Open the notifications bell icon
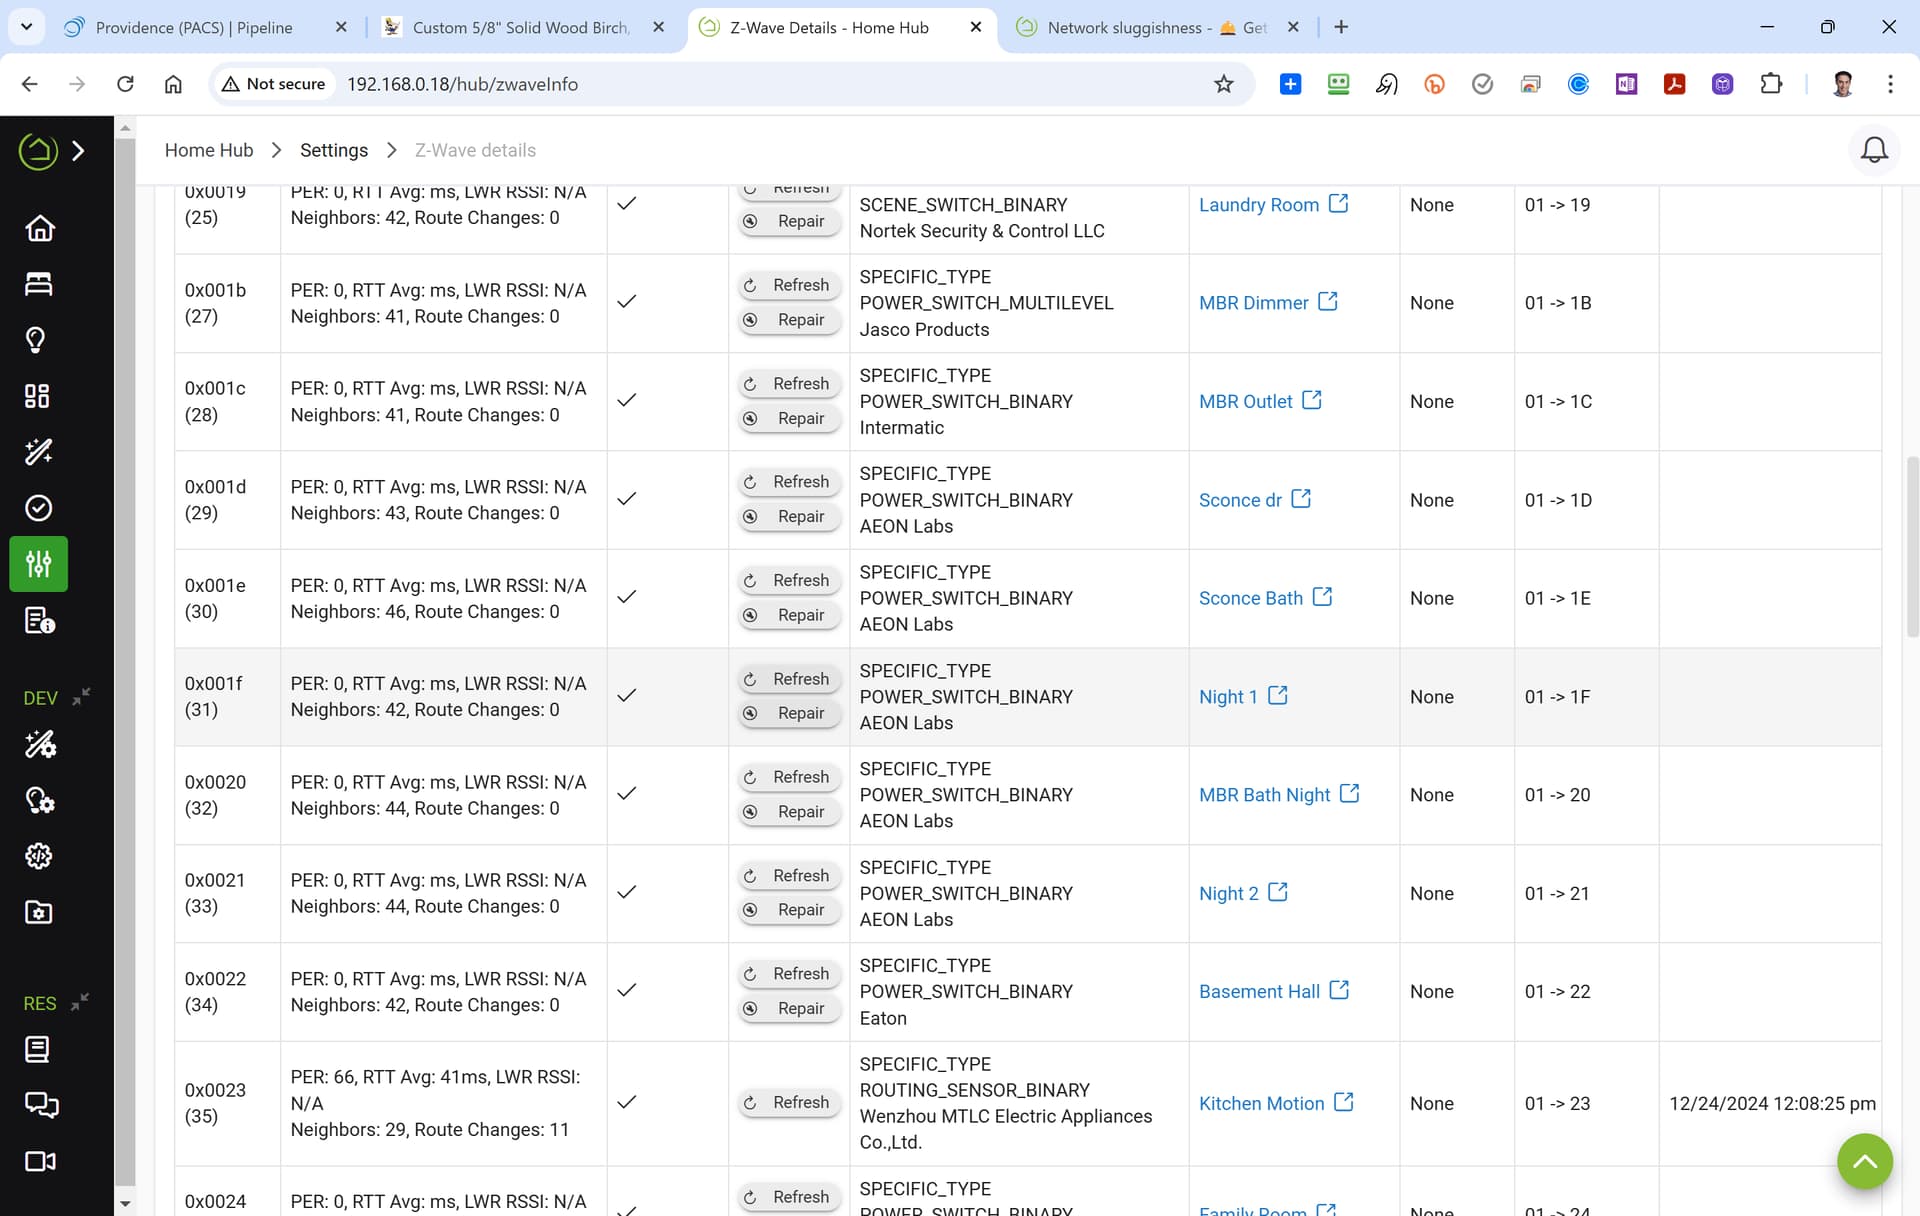Viewport: 1920px width, 1216px height. pyautogui.click(x=1874, y=150)
